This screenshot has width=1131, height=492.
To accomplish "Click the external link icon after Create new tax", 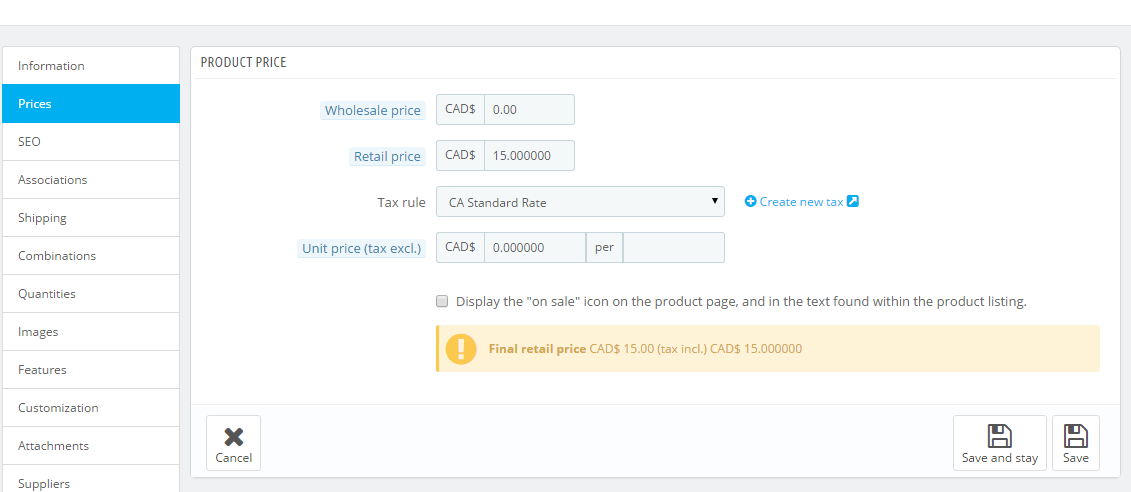I will (x=853, y=202).
